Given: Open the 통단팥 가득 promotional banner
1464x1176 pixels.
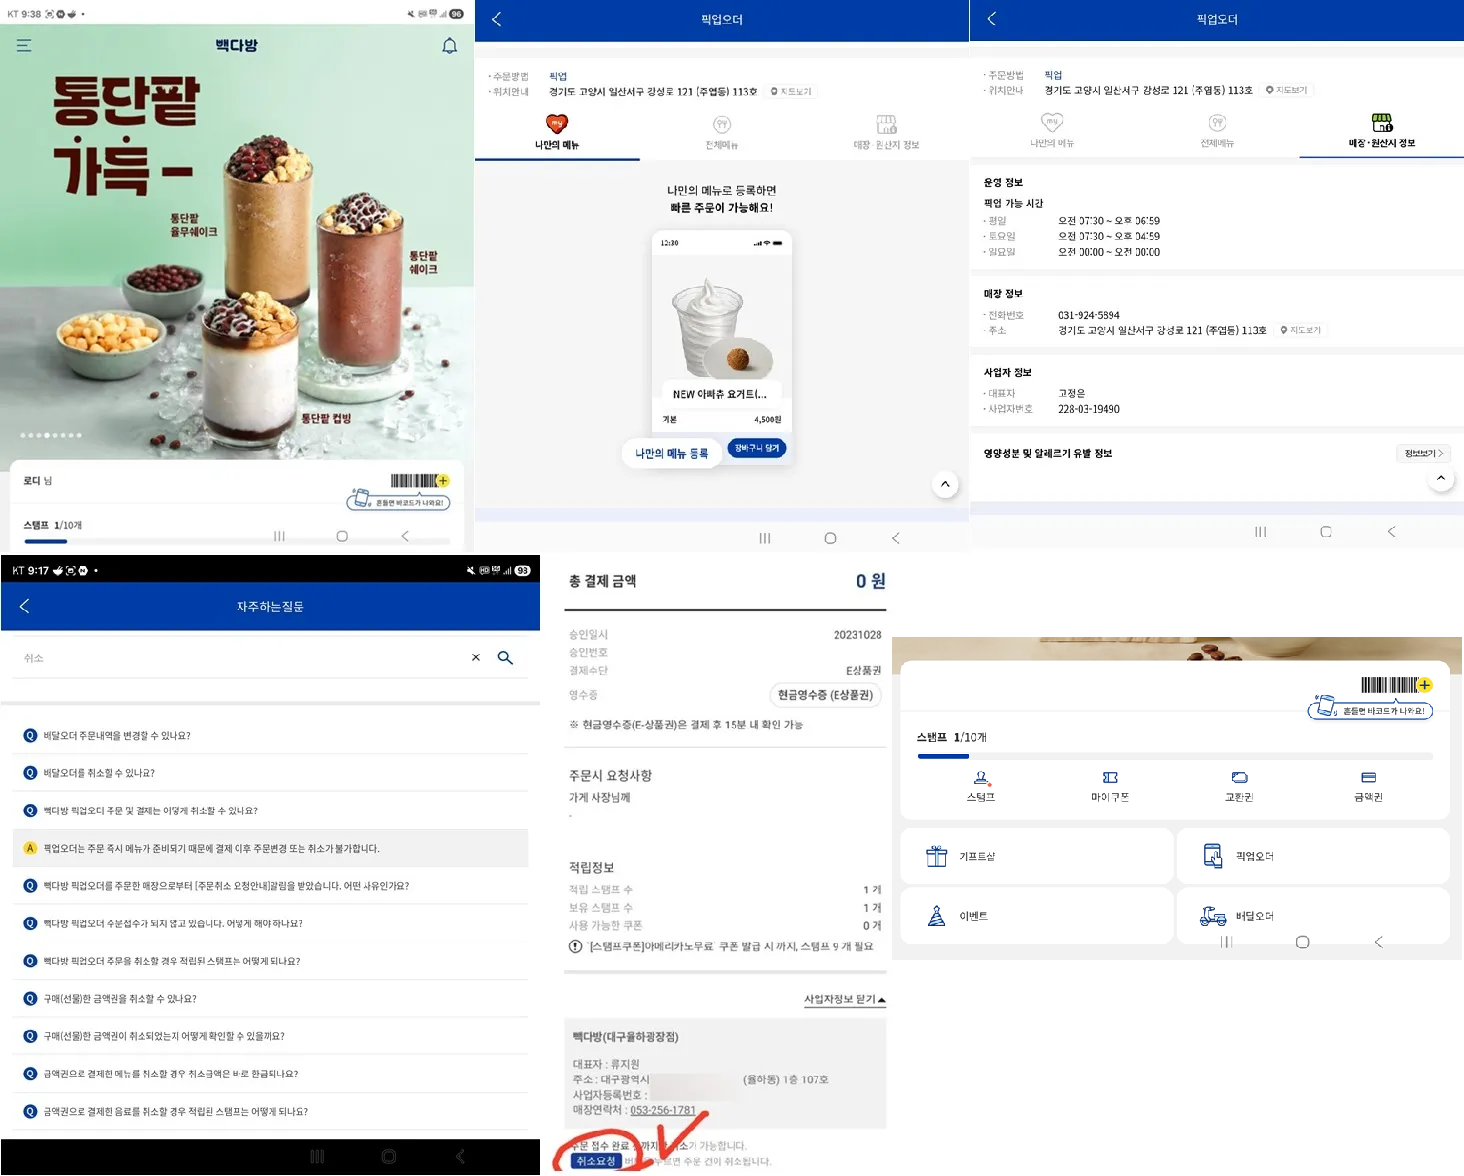Looking at the screenshot, I should [237, 250].
